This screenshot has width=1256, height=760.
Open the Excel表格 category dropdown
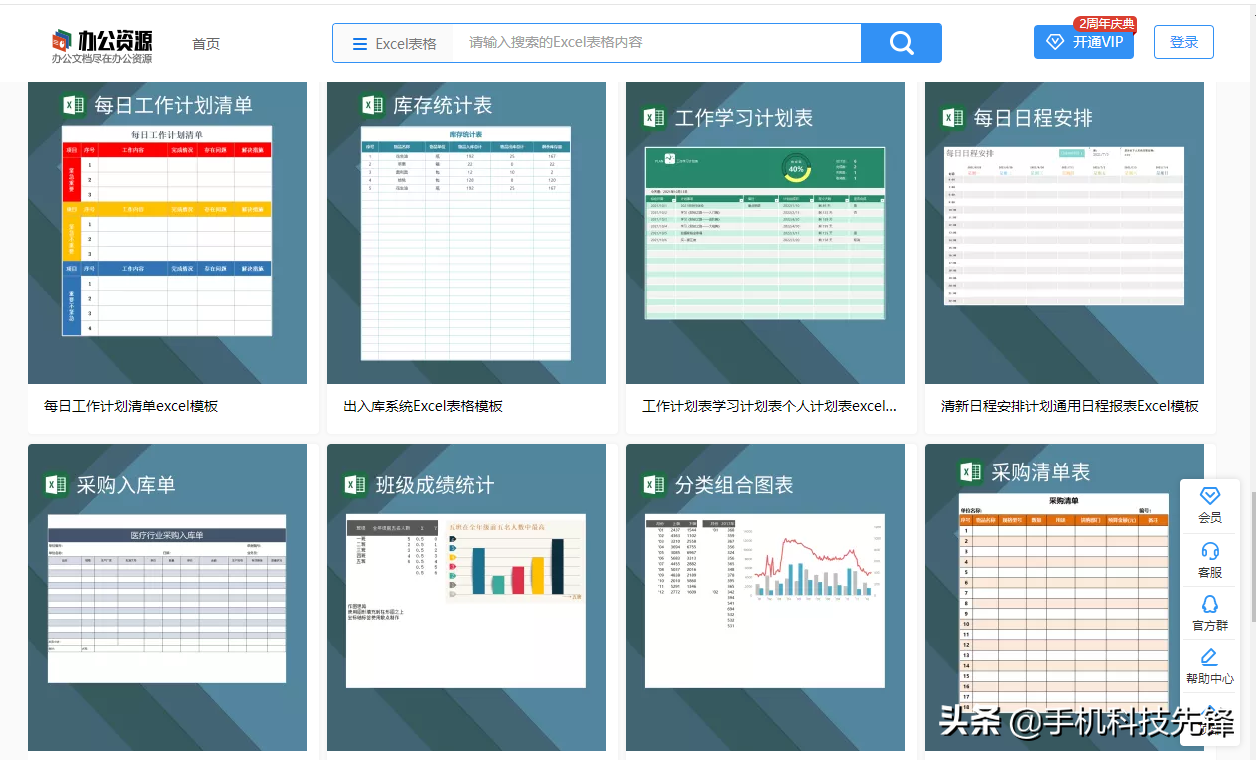click(x=394, y=44)
